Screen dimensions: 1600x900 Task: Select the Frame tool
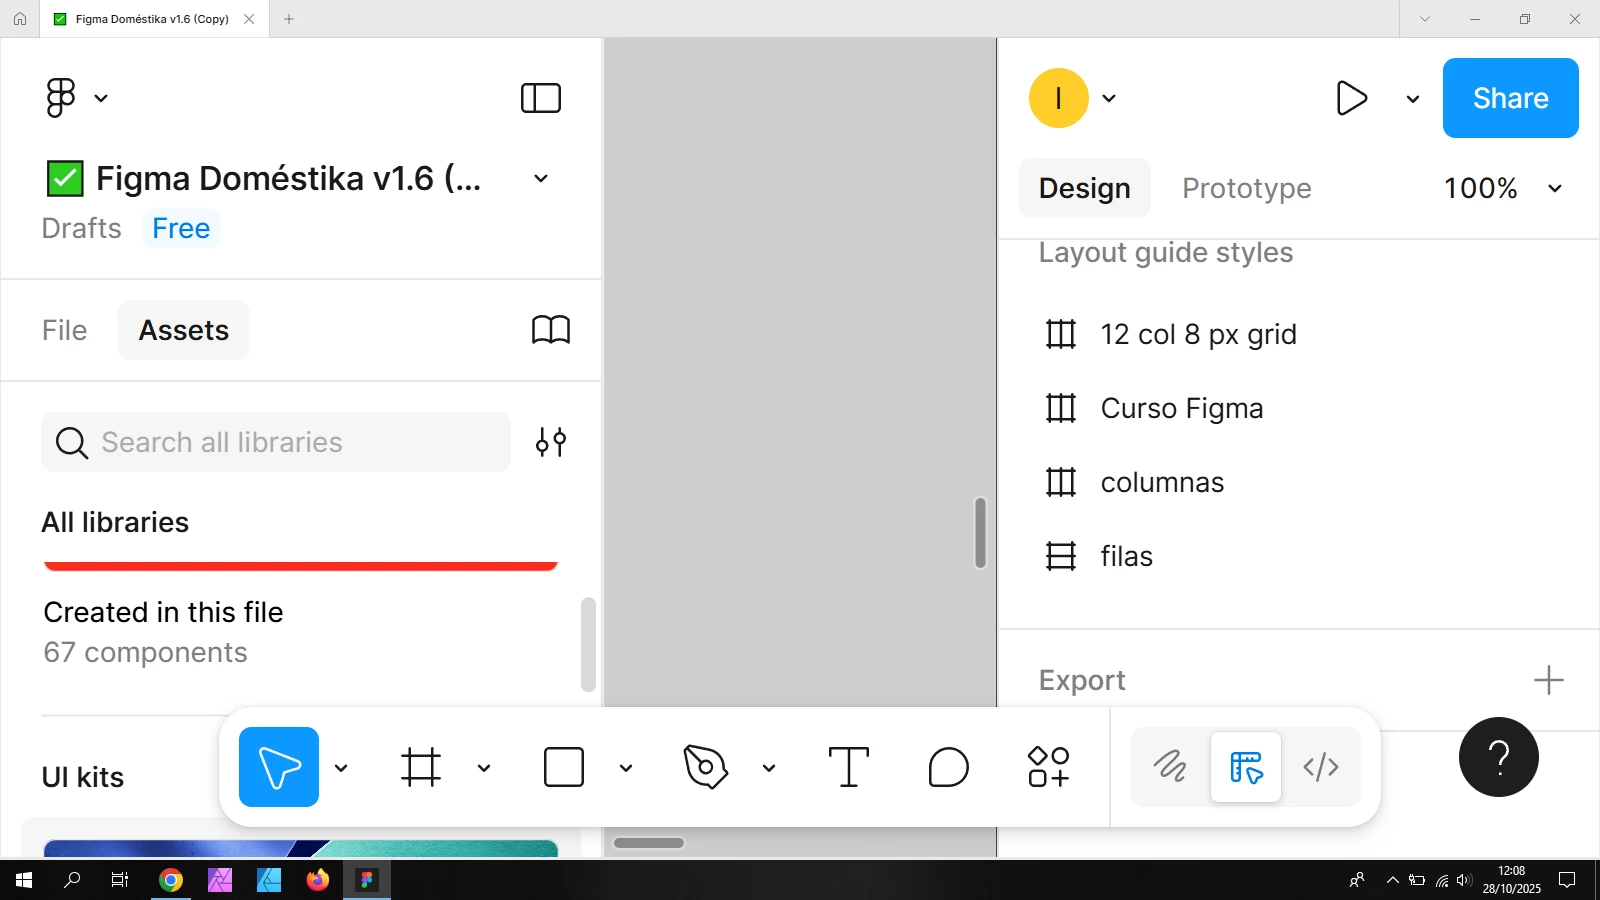[x=421, y=767]
